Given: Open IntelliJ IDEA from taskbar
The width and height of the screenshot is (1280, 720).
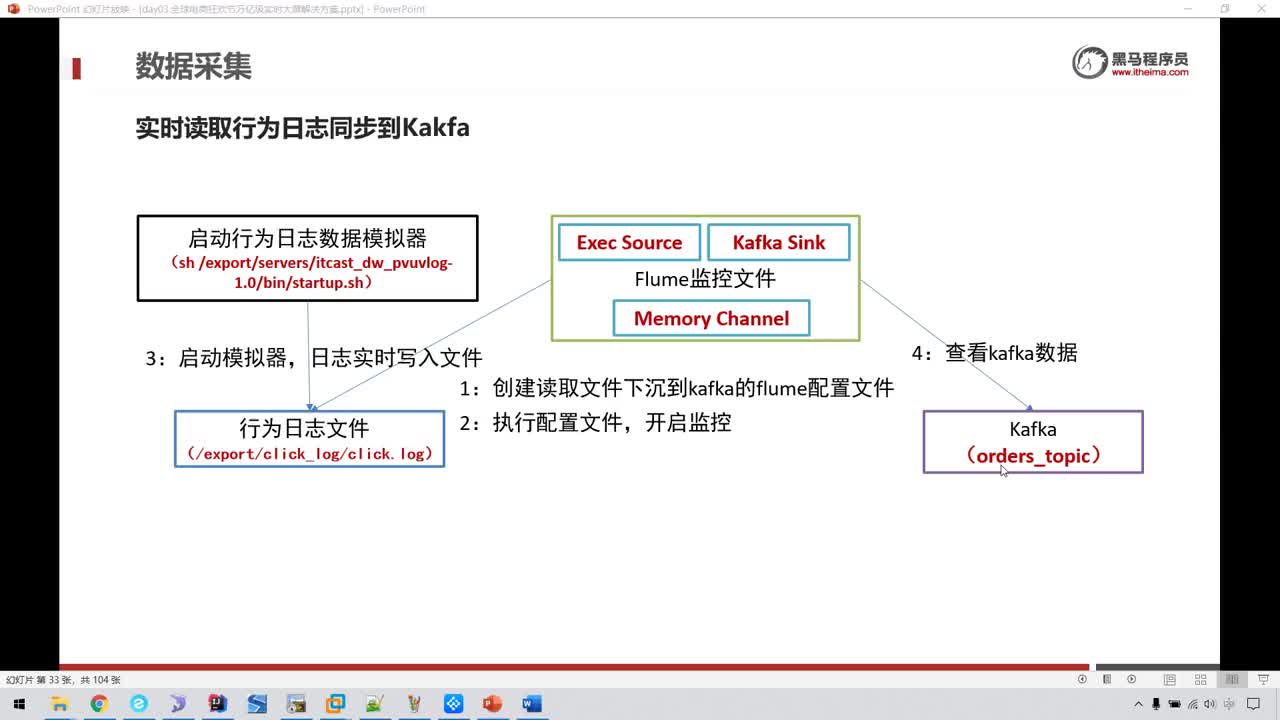Looking at the screenshot, I should [217, 704].
